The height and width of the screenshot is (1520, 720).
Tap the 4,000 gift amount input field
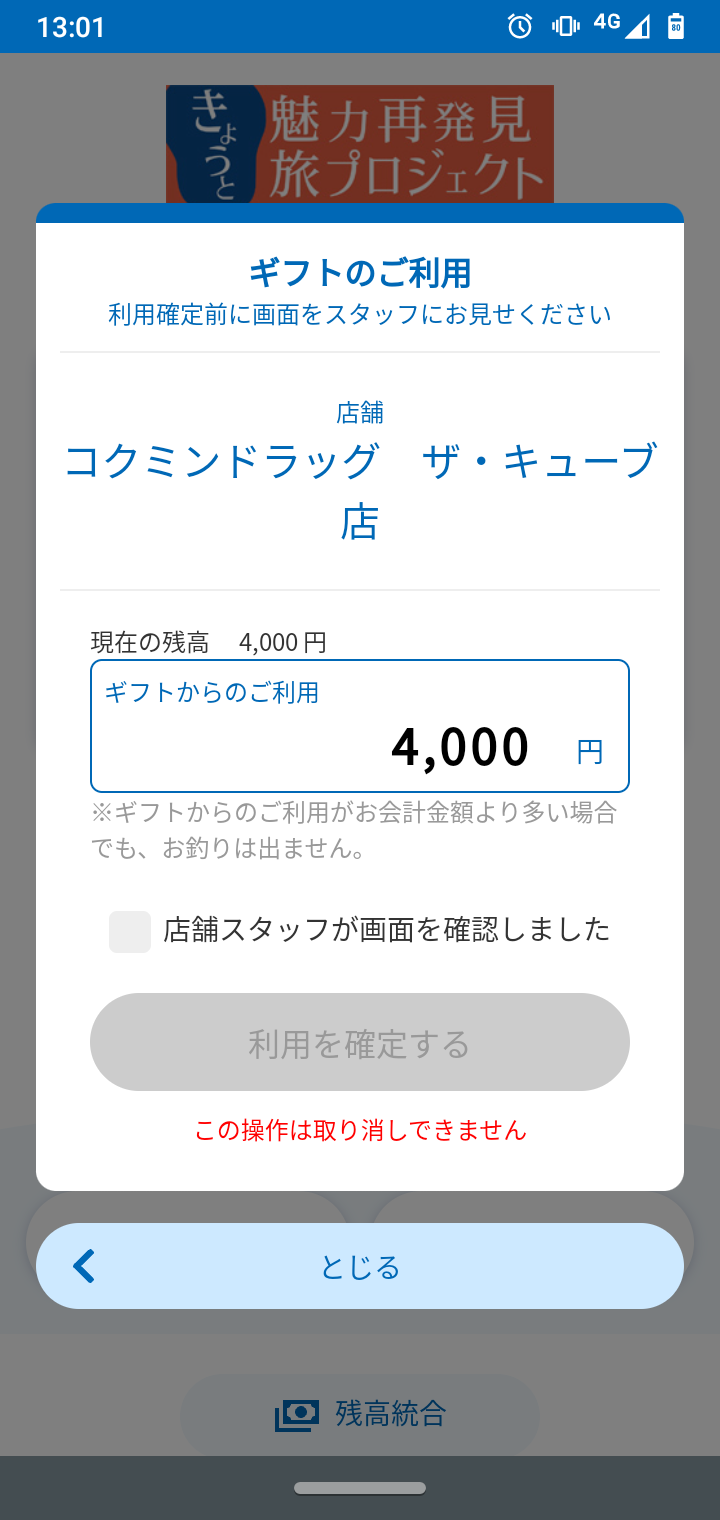[x=360, y=726]
